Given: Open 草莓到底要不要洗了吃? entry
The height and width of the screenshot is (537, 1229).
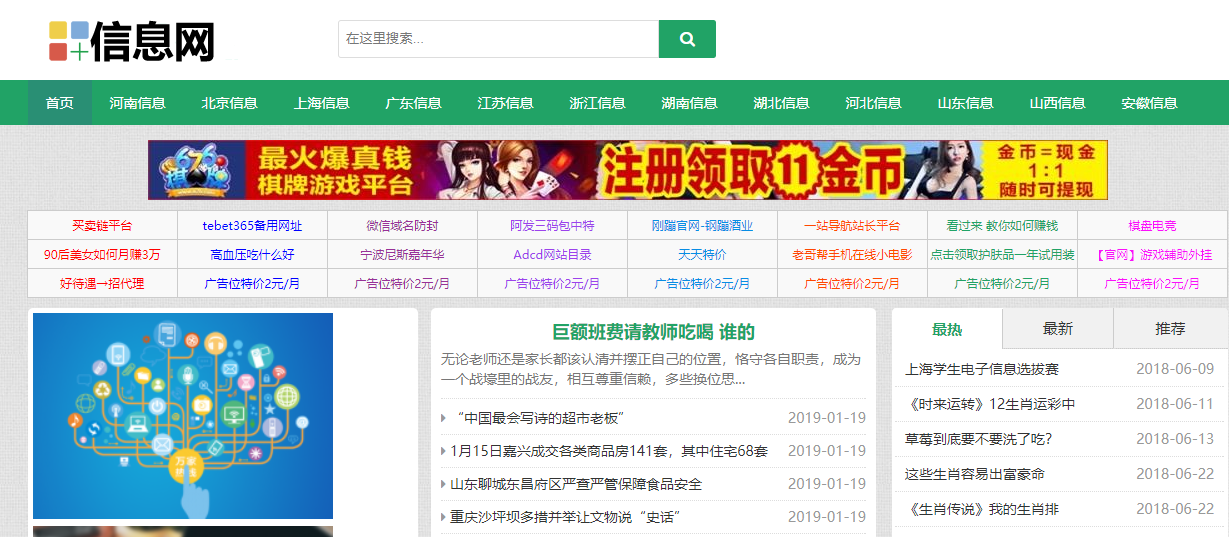Looking at the screenshot, I should pos(979,439).
